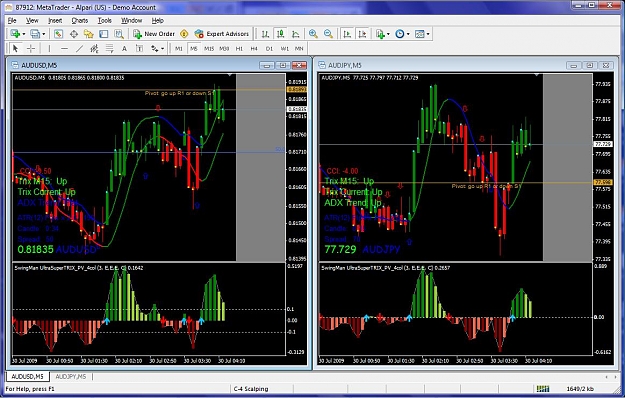Open the Templates dropdown arrow
The height and width of the screenshot is (398, 625).
428,34
